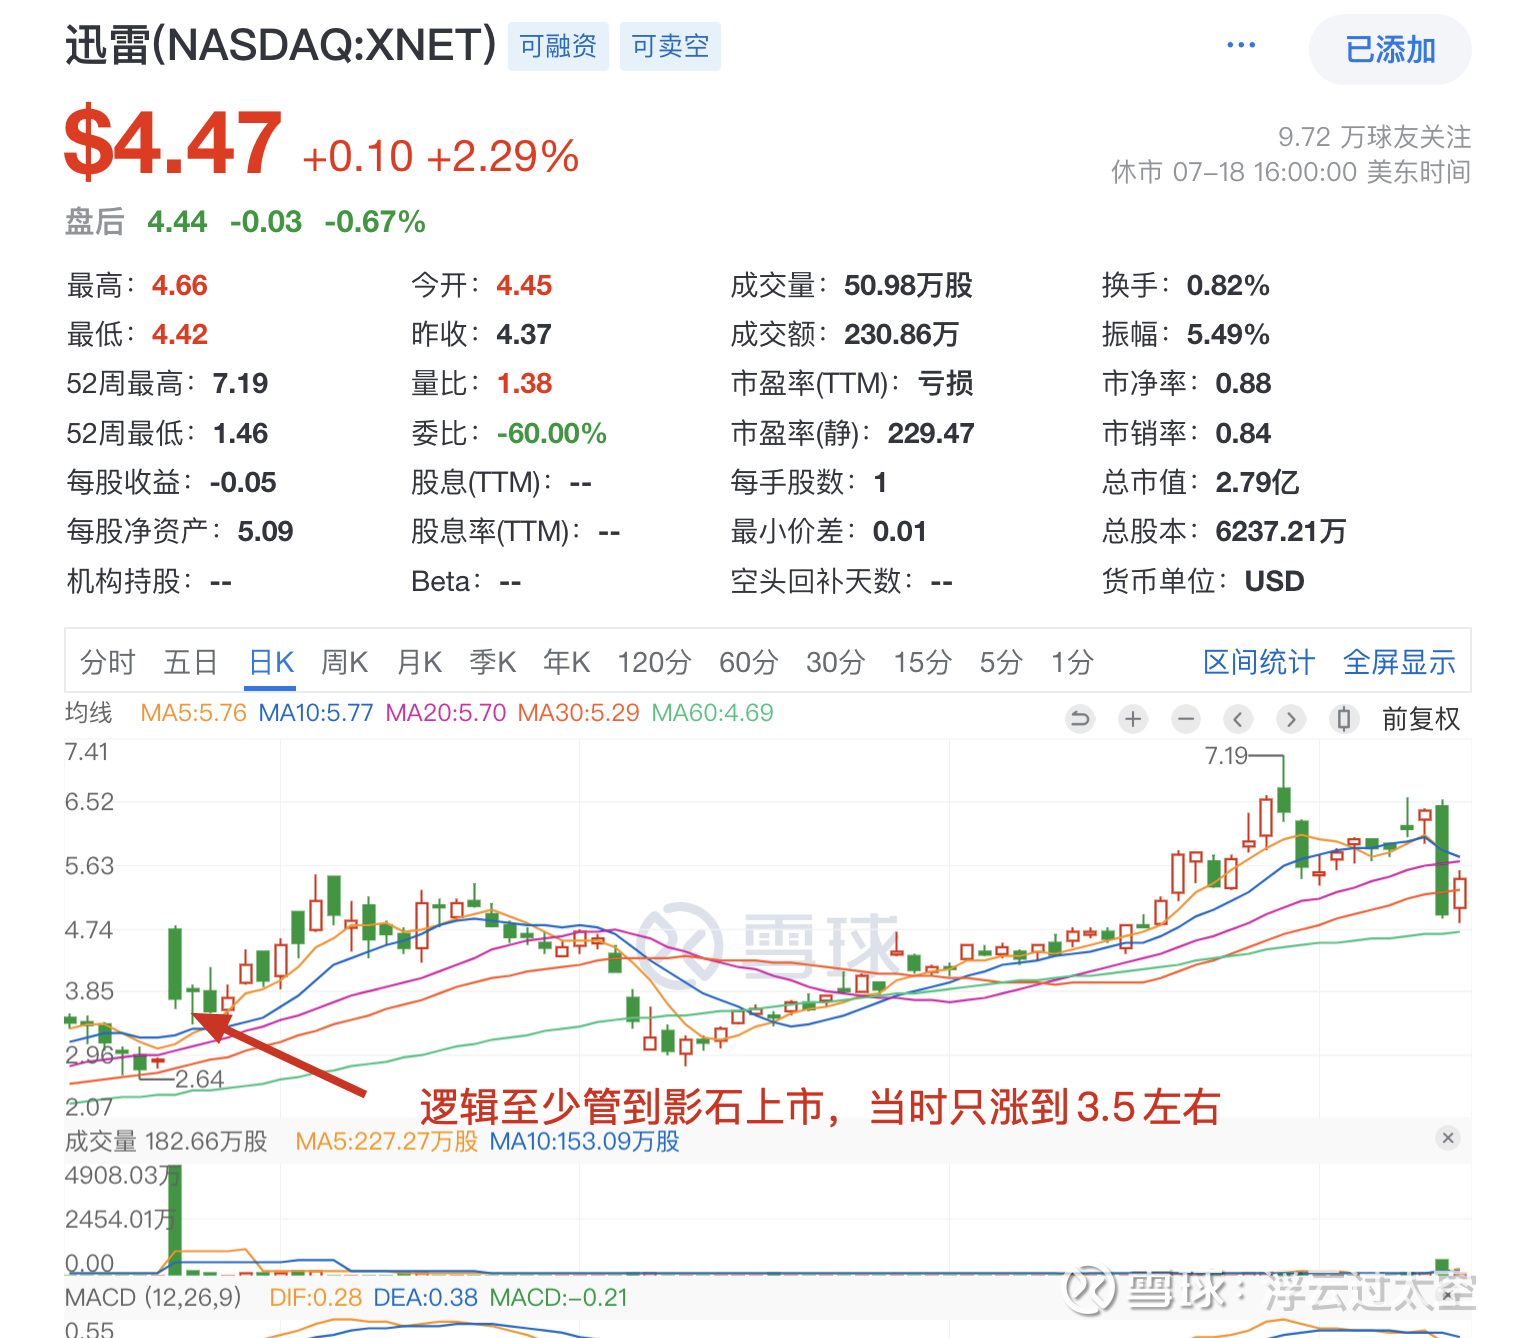1522x1338 pixels.
Task: Click the 市净率 0.88 value
Action: pos(1243,383)
